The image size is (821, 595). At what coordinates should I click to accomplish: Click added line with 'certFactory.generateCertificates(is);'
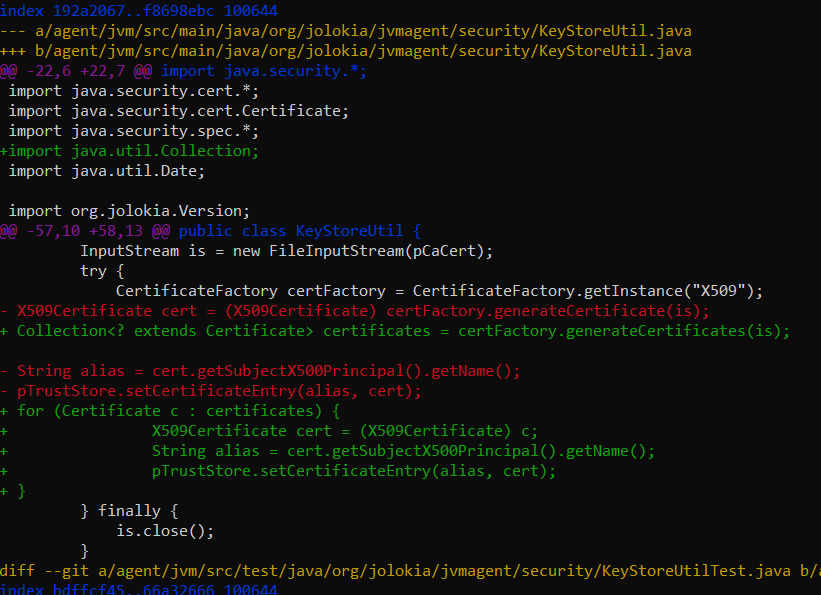pos(395,331)
